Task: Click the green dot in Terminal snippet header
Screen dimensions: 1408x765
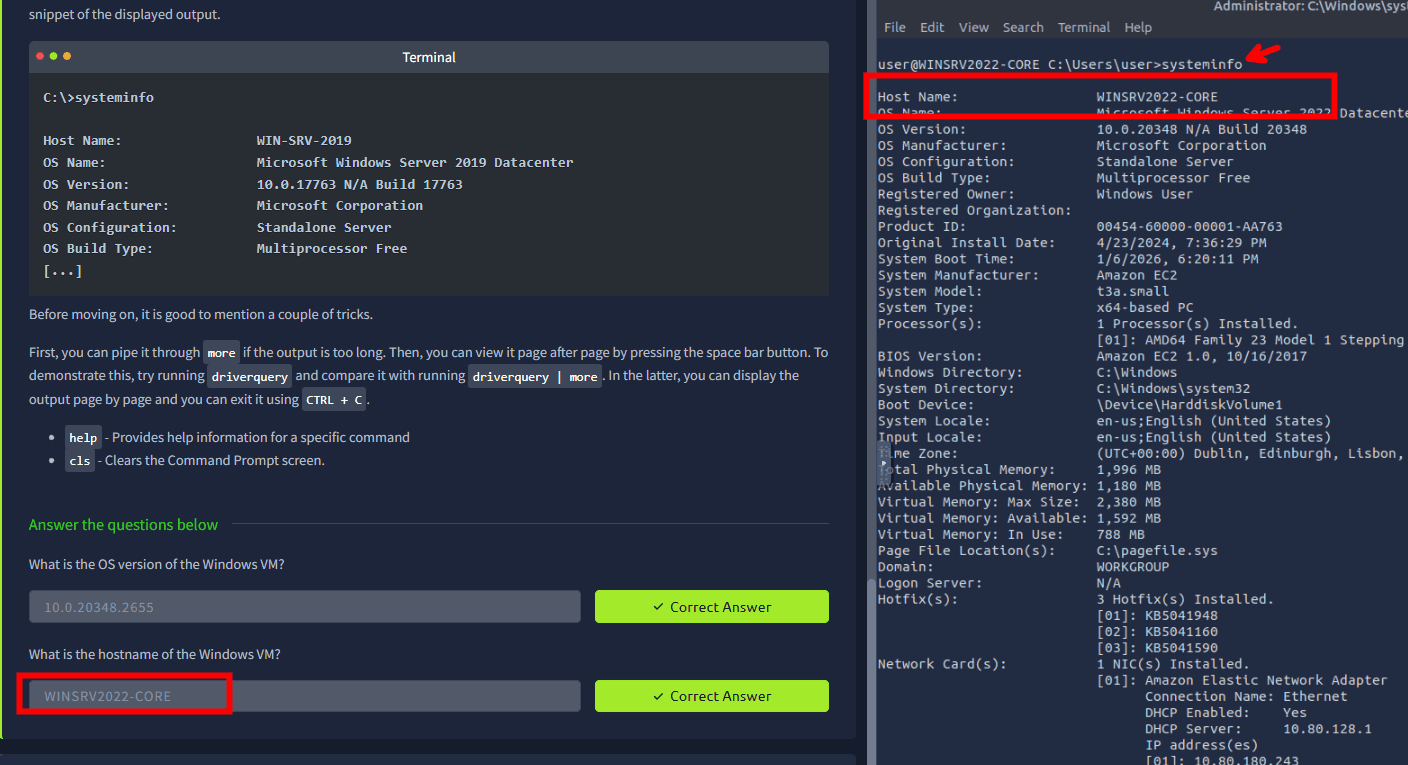Action: click(x=67, y=57)
